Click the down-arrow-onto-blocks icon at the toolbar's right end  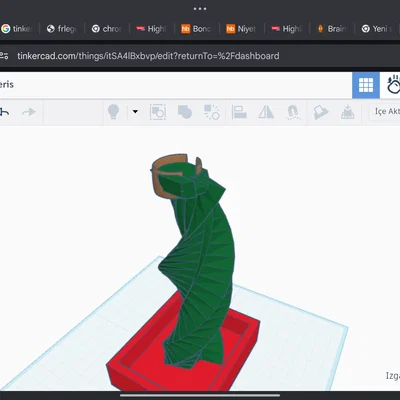click(347, 112)
